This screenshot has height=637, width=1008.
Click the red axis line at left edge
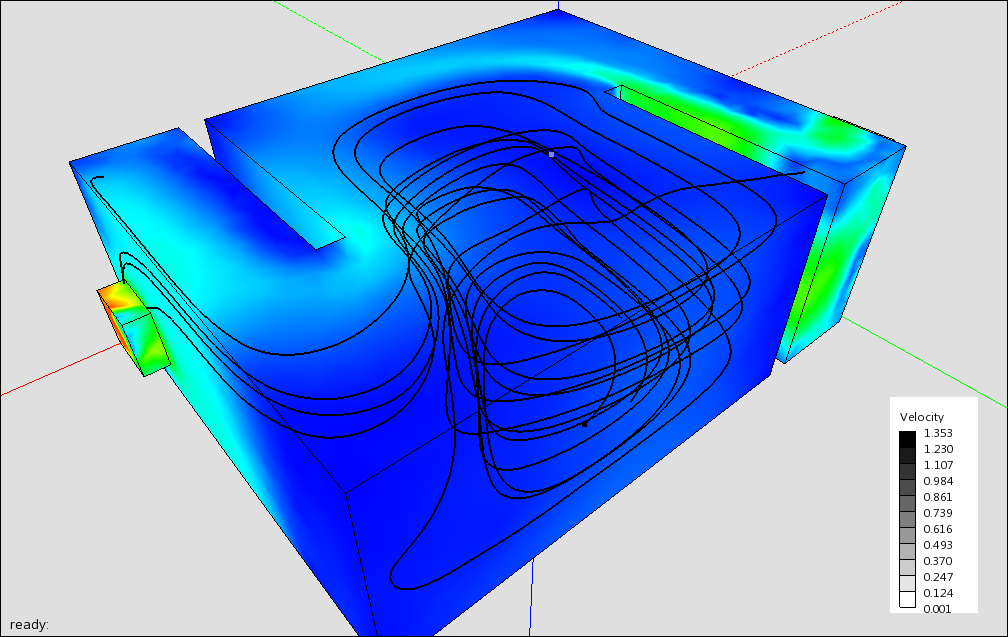click(50, 372)
